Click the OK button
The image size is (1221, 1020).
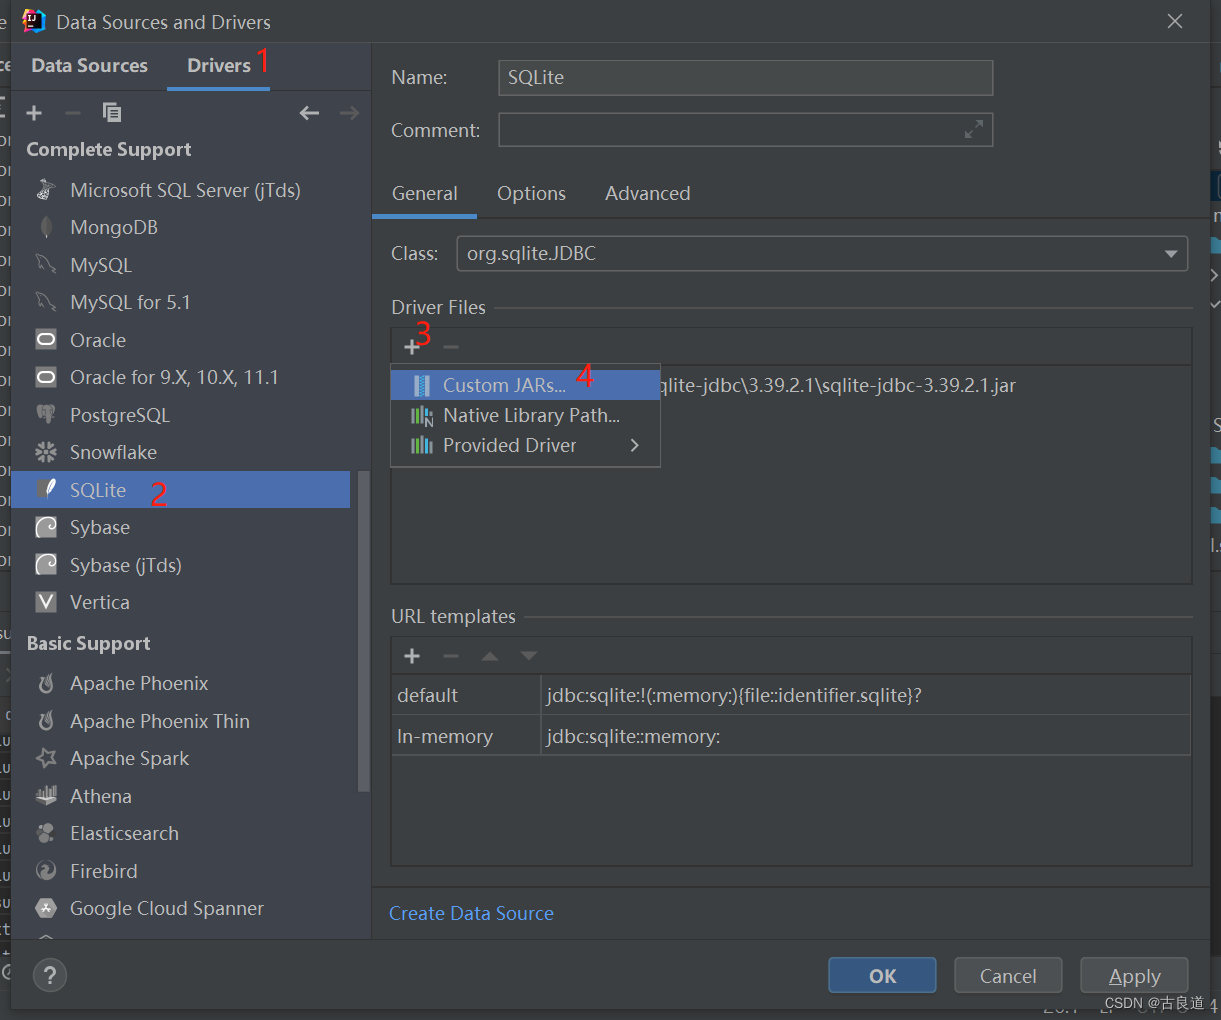click(x=882, y=976)
